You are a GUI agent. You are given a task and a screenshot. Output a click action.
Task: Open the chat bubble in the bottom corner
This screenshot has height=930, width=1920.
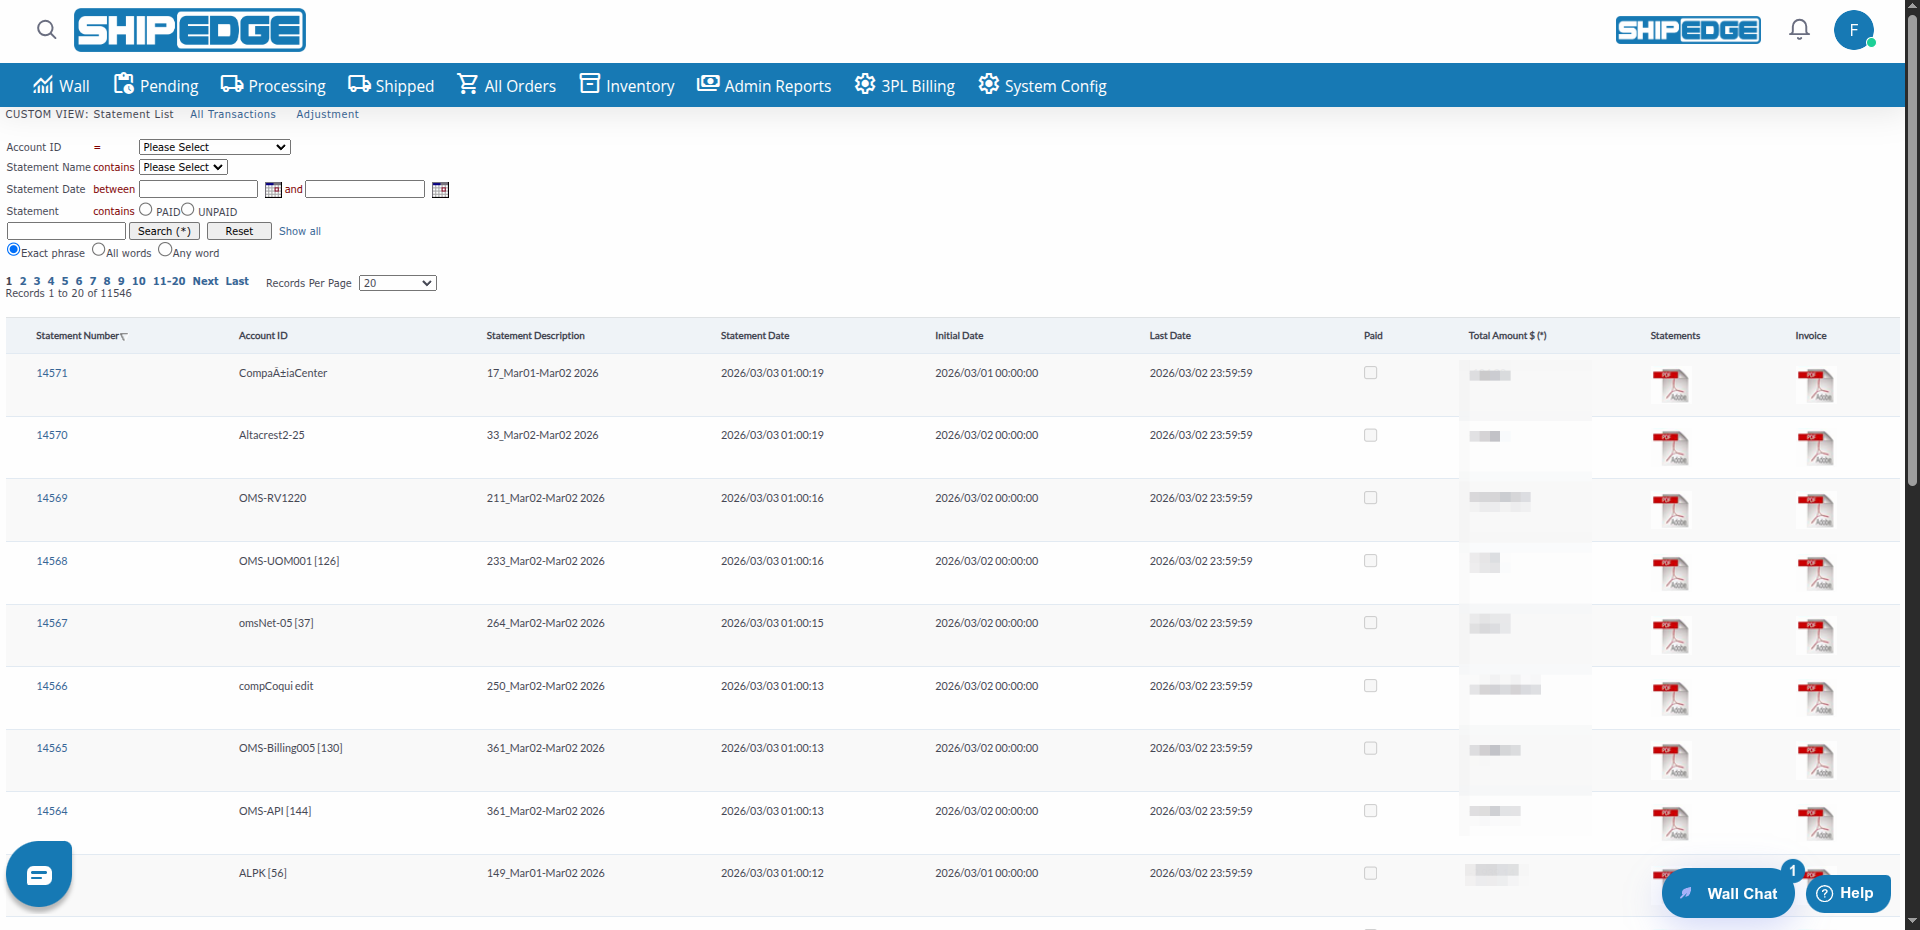coord(38,874)
